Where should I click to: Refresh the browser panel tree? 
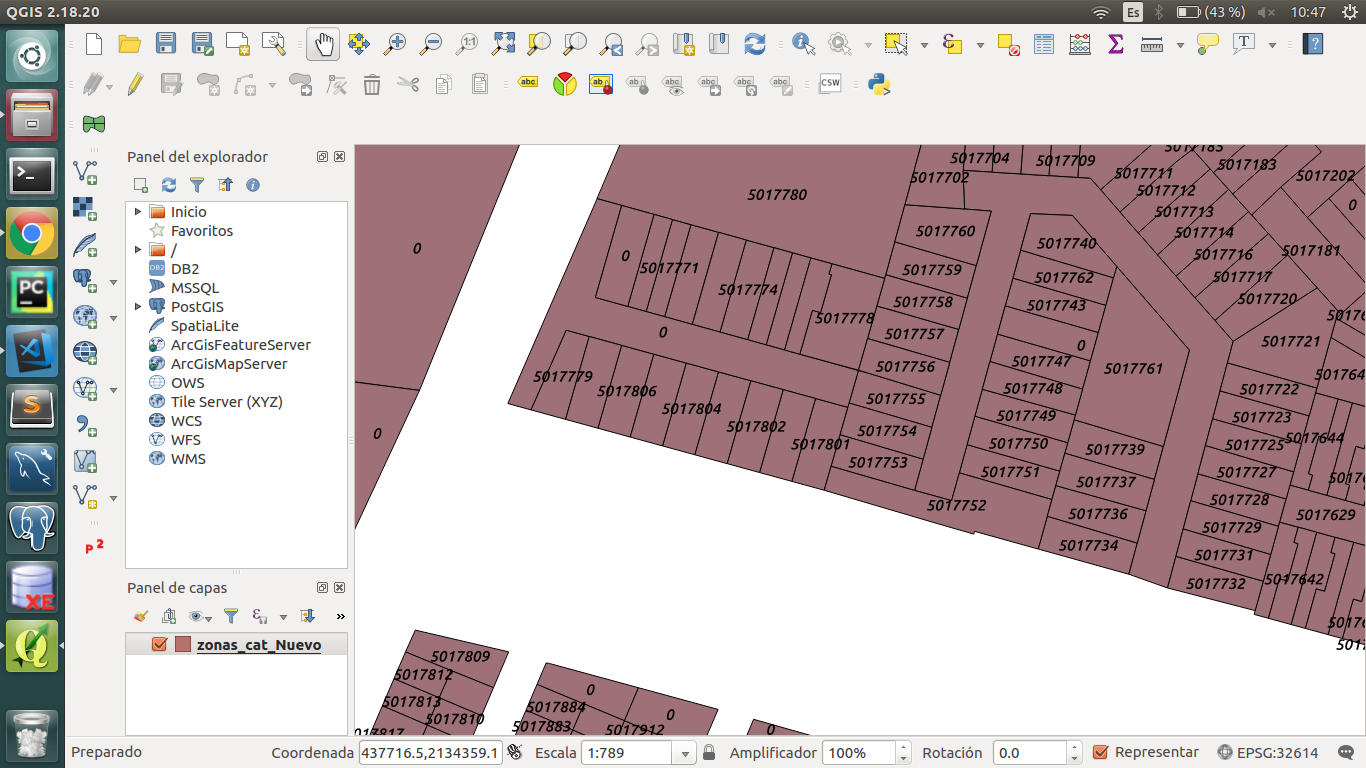point(169,185)
